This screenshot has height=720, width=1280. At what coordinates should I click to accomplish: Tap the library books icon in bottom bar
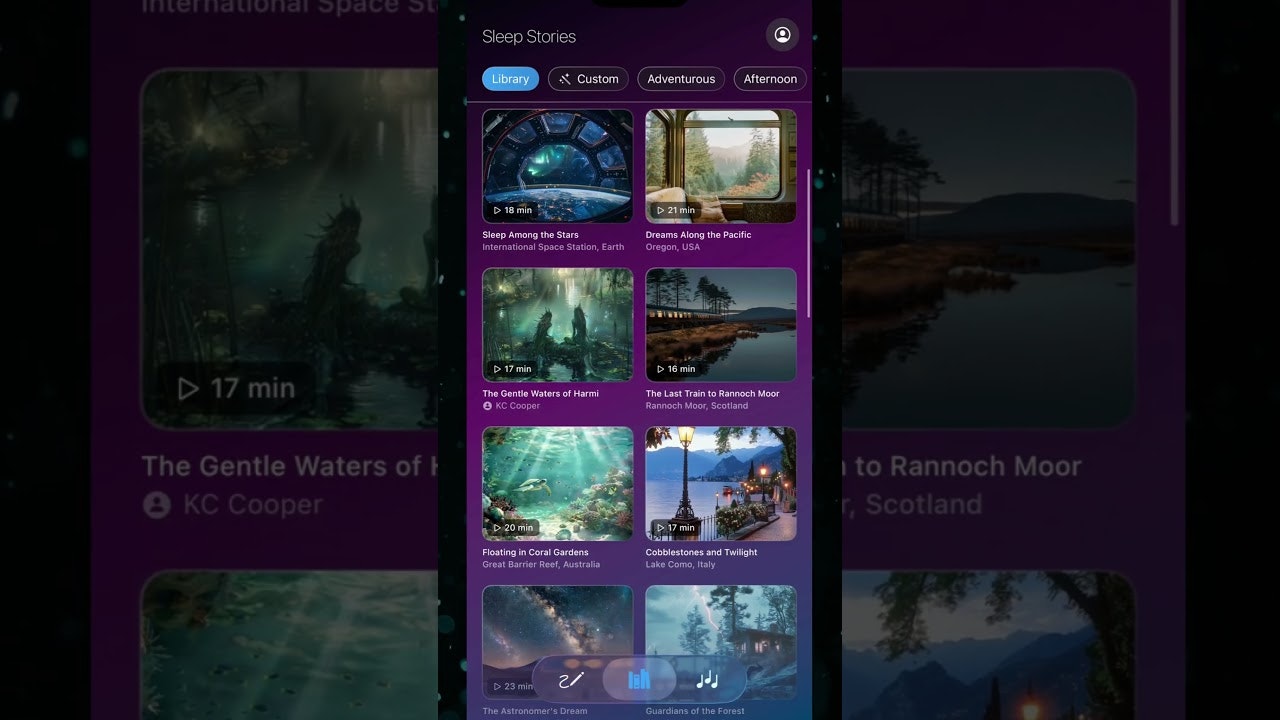point(639,680)
